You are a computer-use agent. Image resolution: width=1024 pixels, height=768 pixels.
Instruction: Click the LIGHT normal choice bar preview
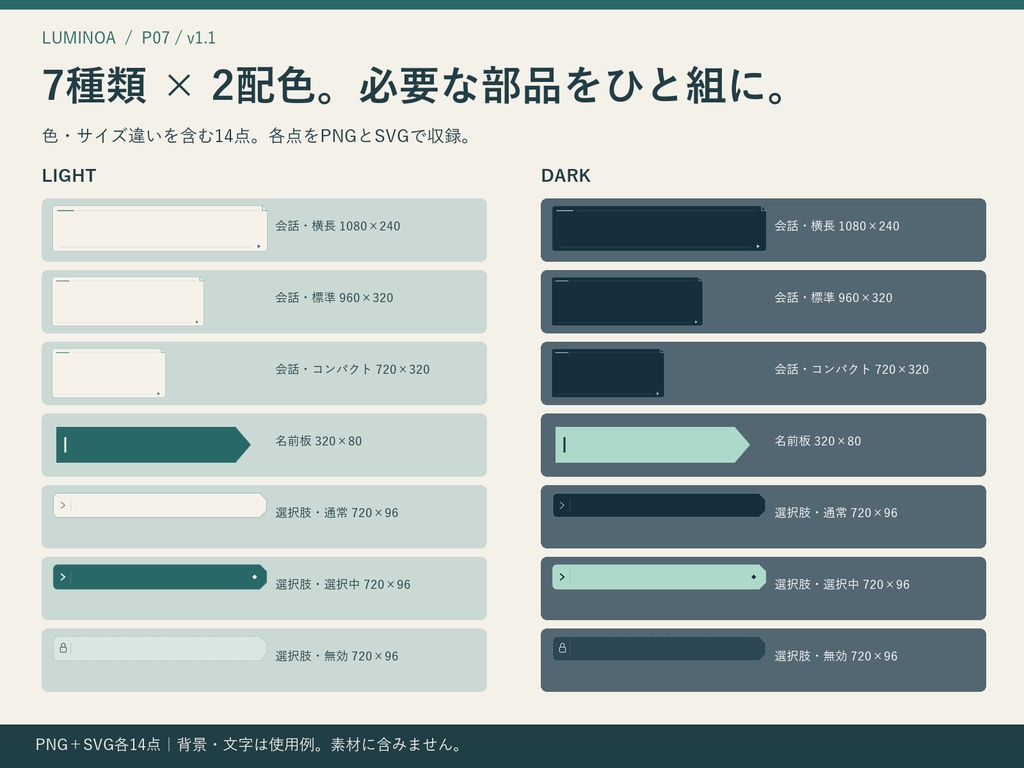[x=160, y=505]
